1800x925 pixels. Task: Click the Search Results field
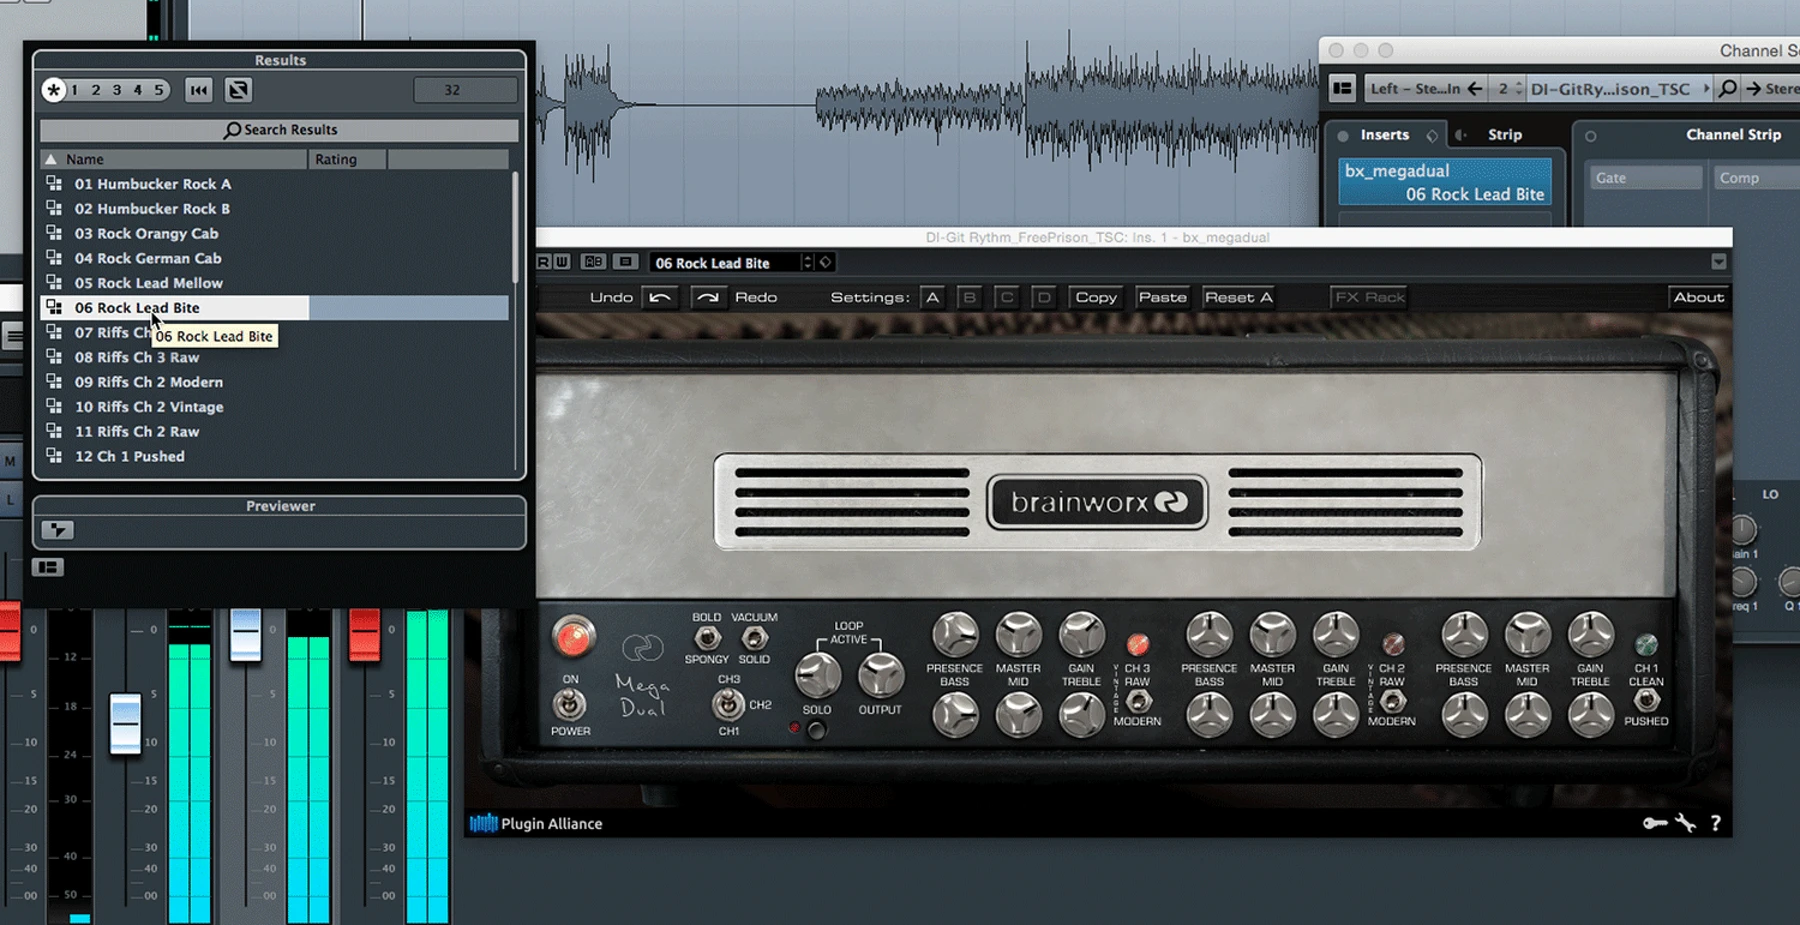pyautogui.click(x=280, y=130)
